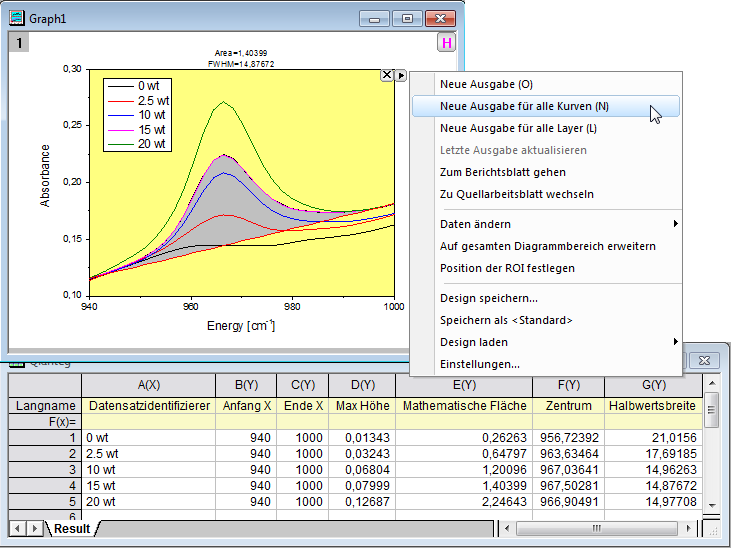Select column header D(Y)
Image resolution: width=731 pixels, height=548 pixels.
(x=362, y=385)
